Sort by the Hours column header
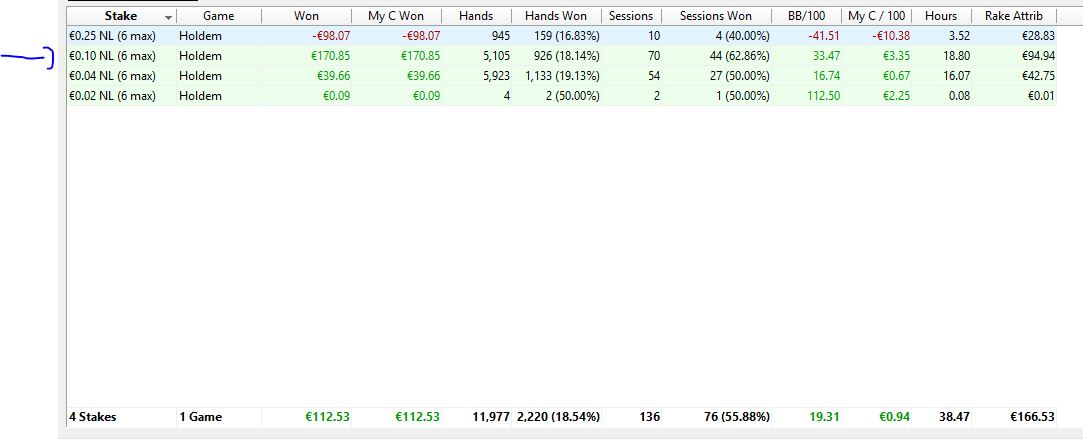The height and width of the screenshot is (439, 1083). click(941, 16)
